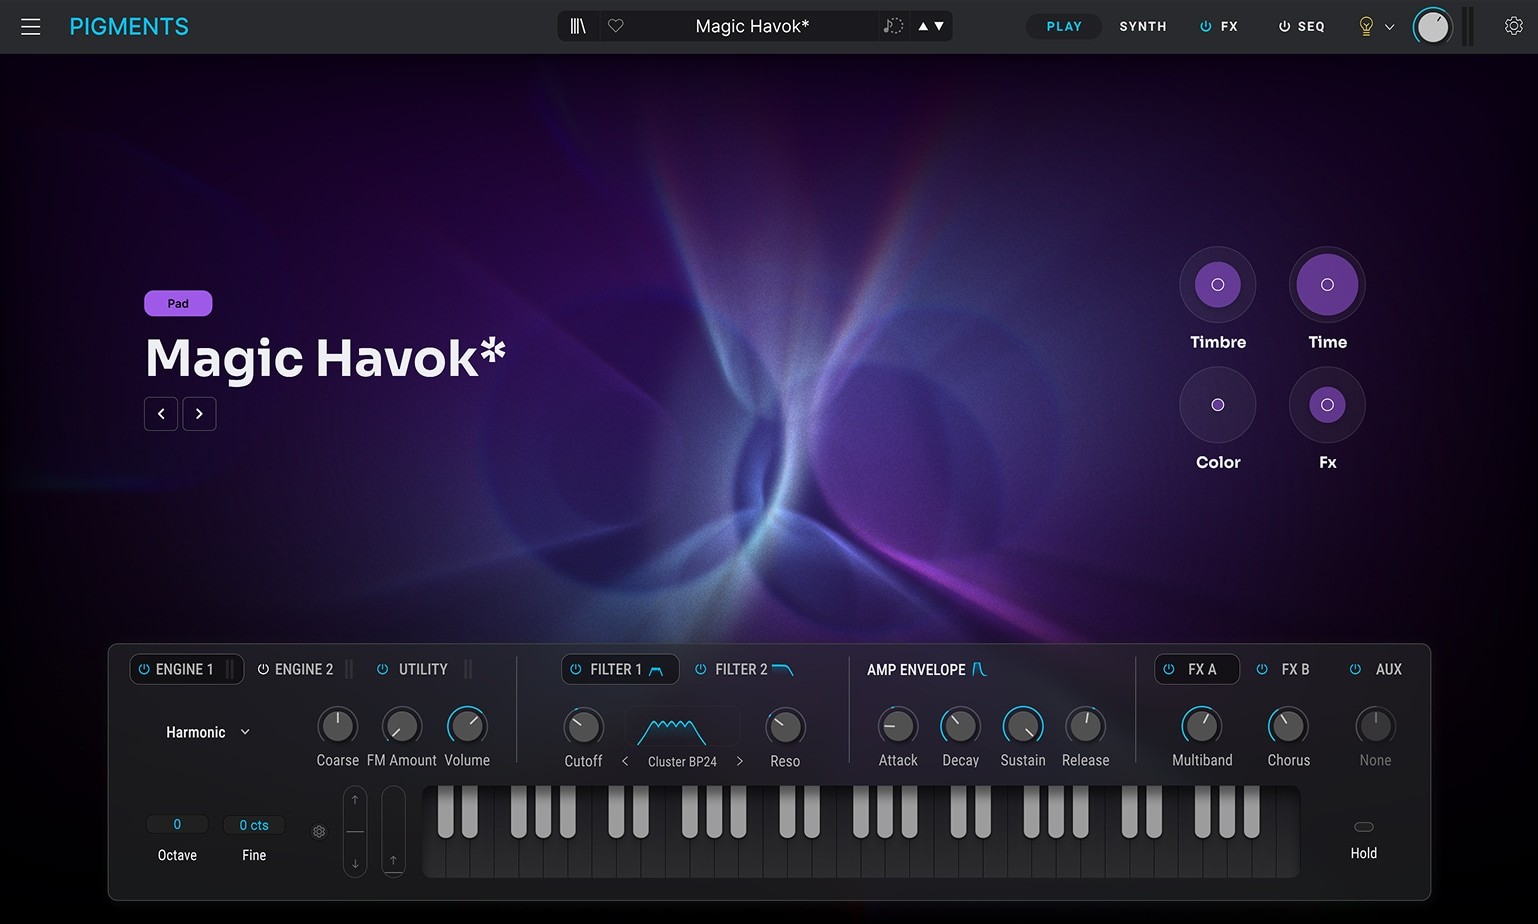Select next filter type arrow
This screenshot has width=1538, height=924.
[x=740, y=761]
